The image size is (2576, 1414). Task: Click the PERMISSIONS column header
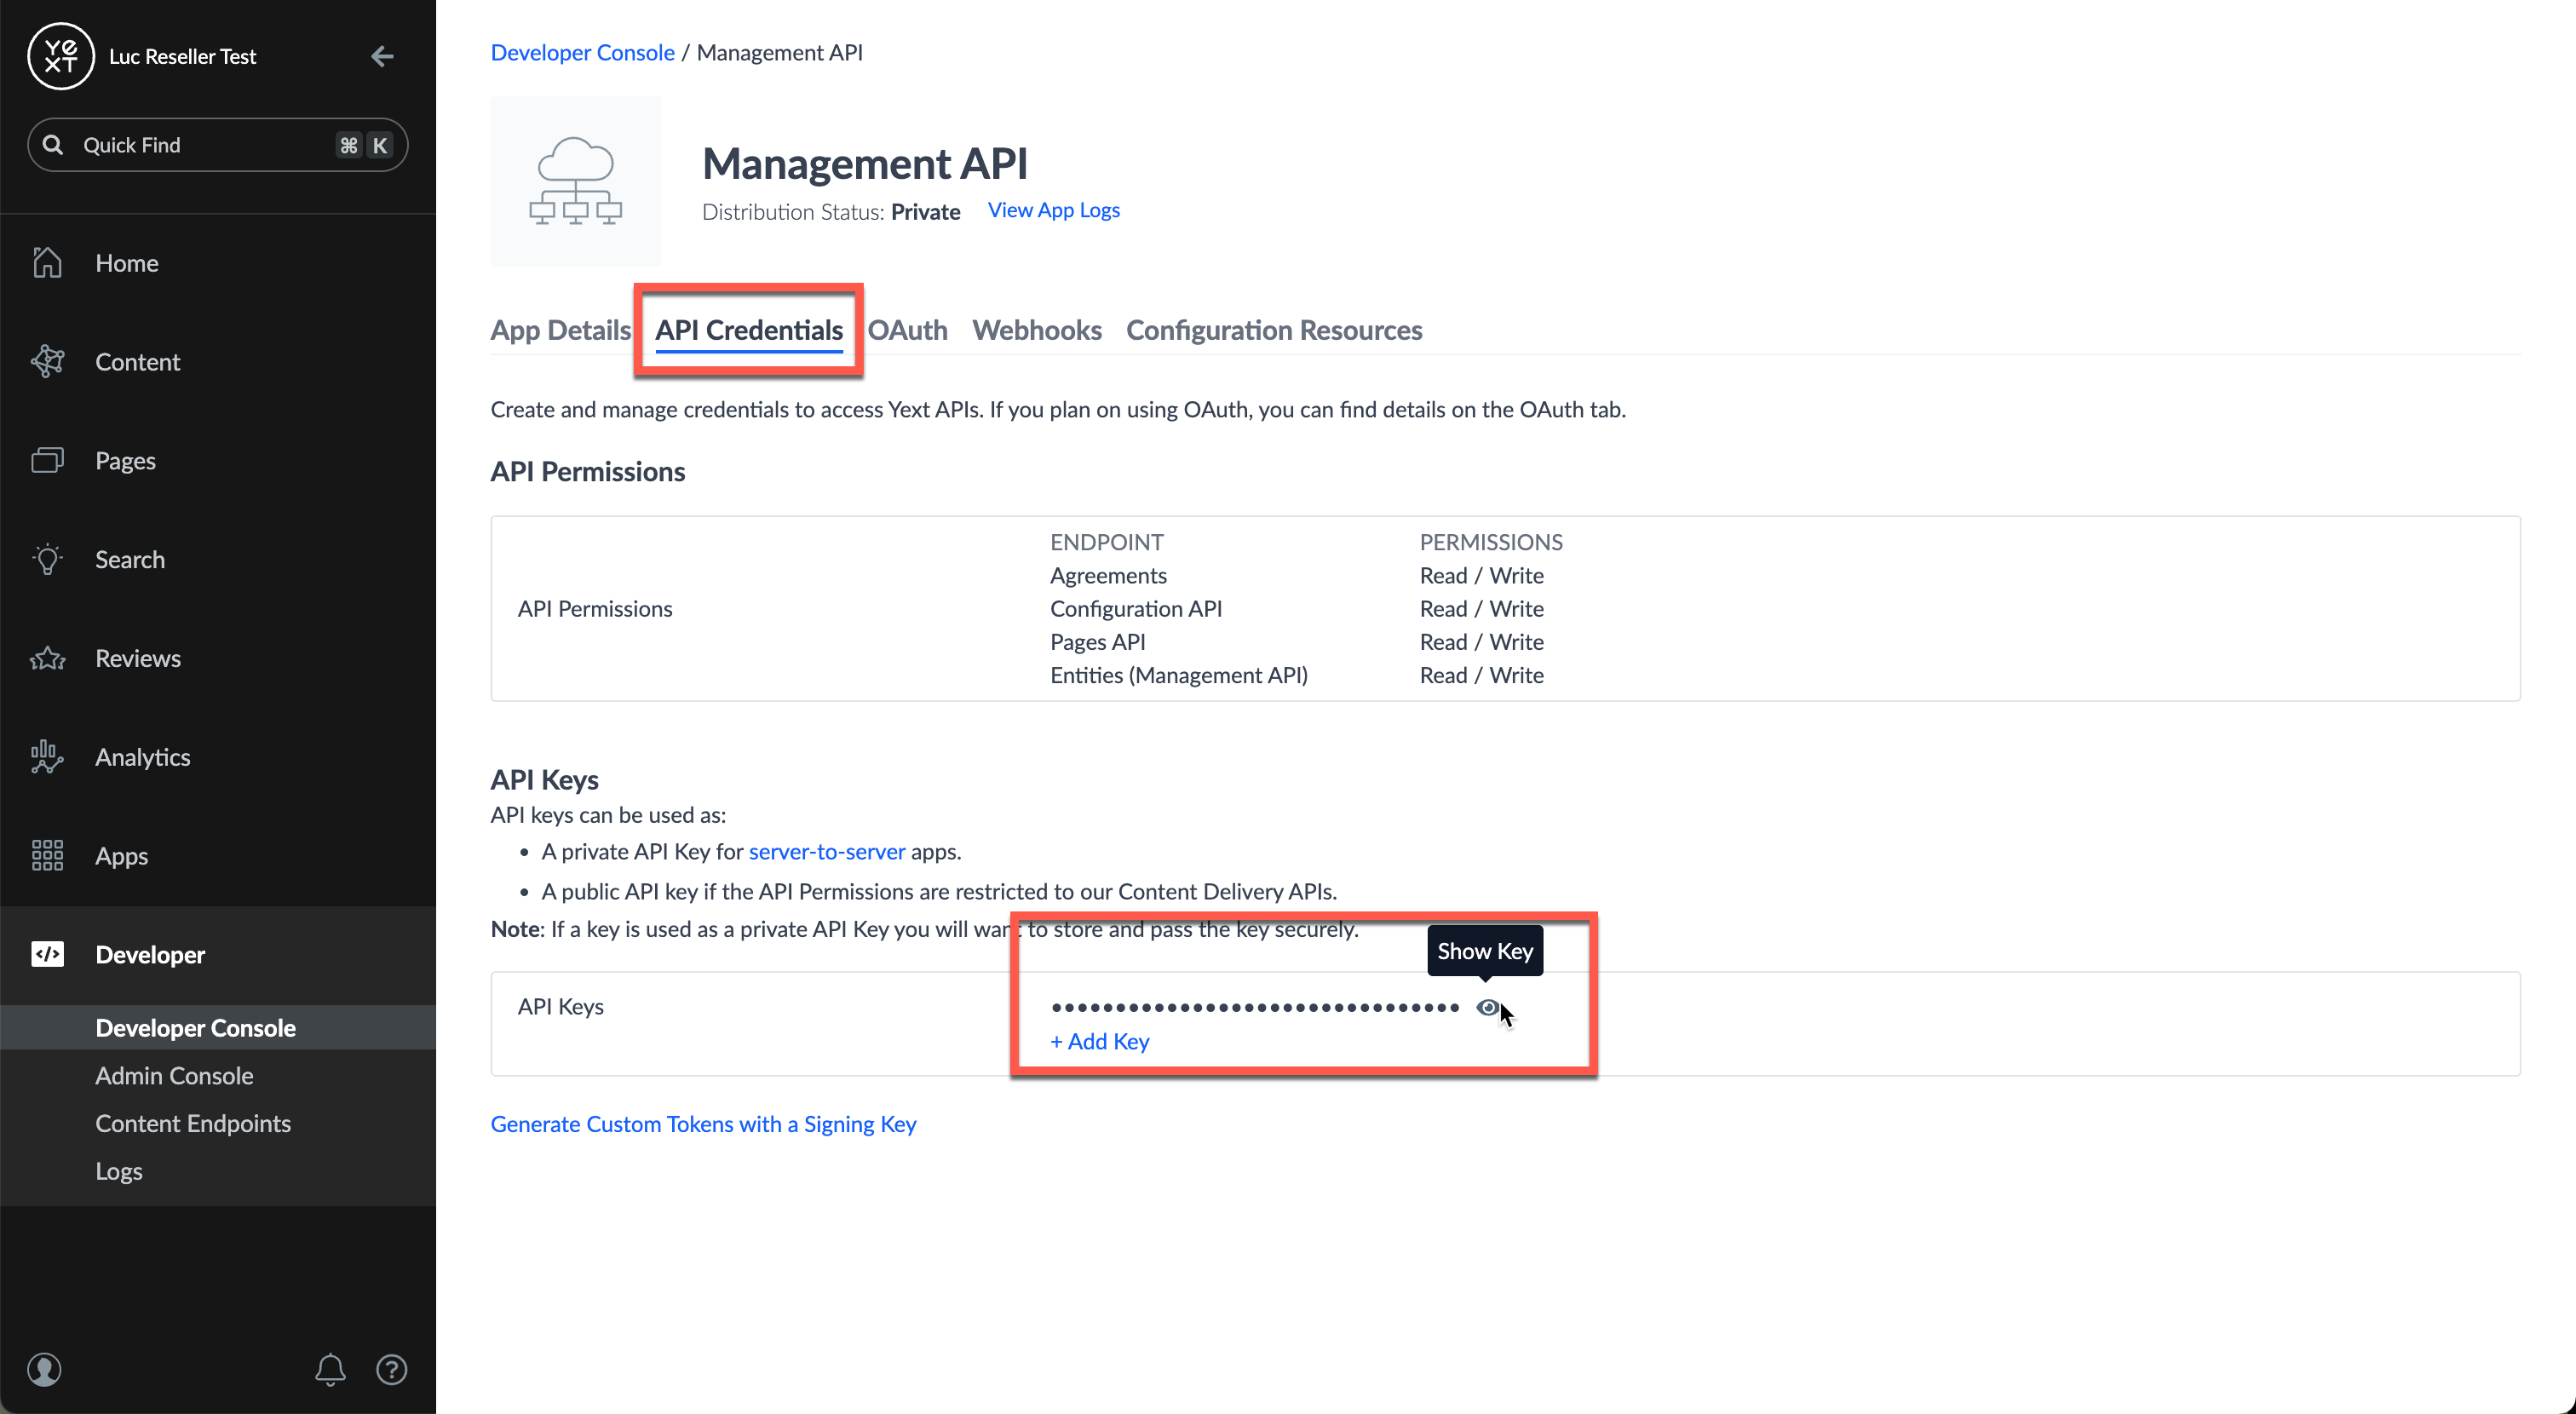coord(1490,542)
